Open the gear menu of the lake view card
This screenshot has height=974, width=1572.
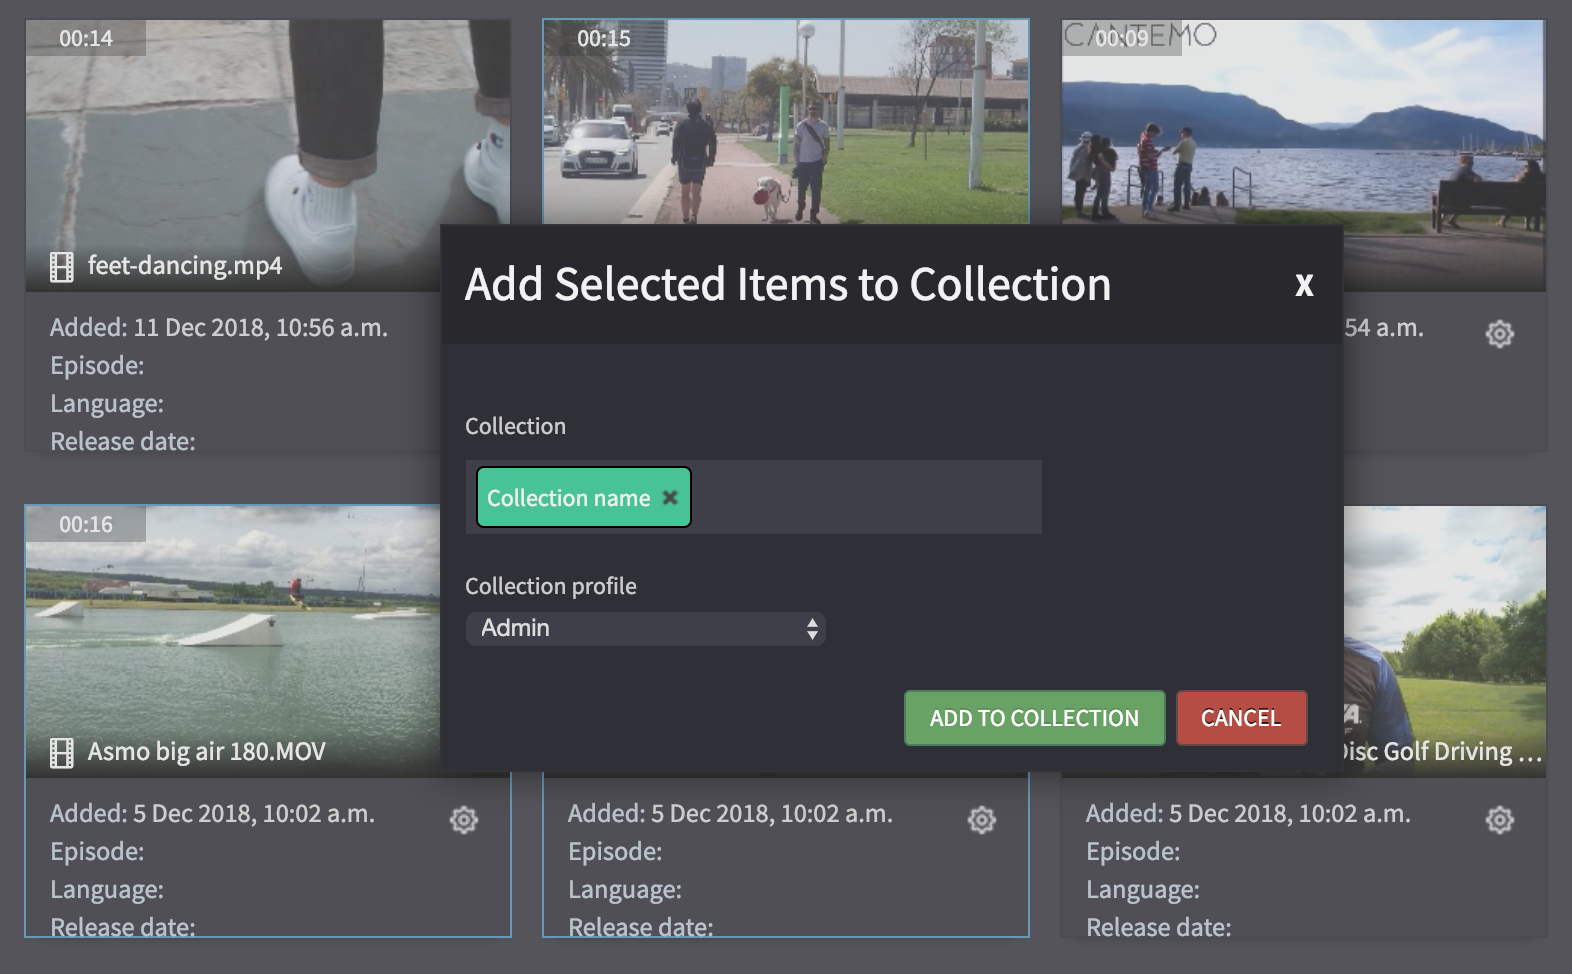click(1500, 334)
